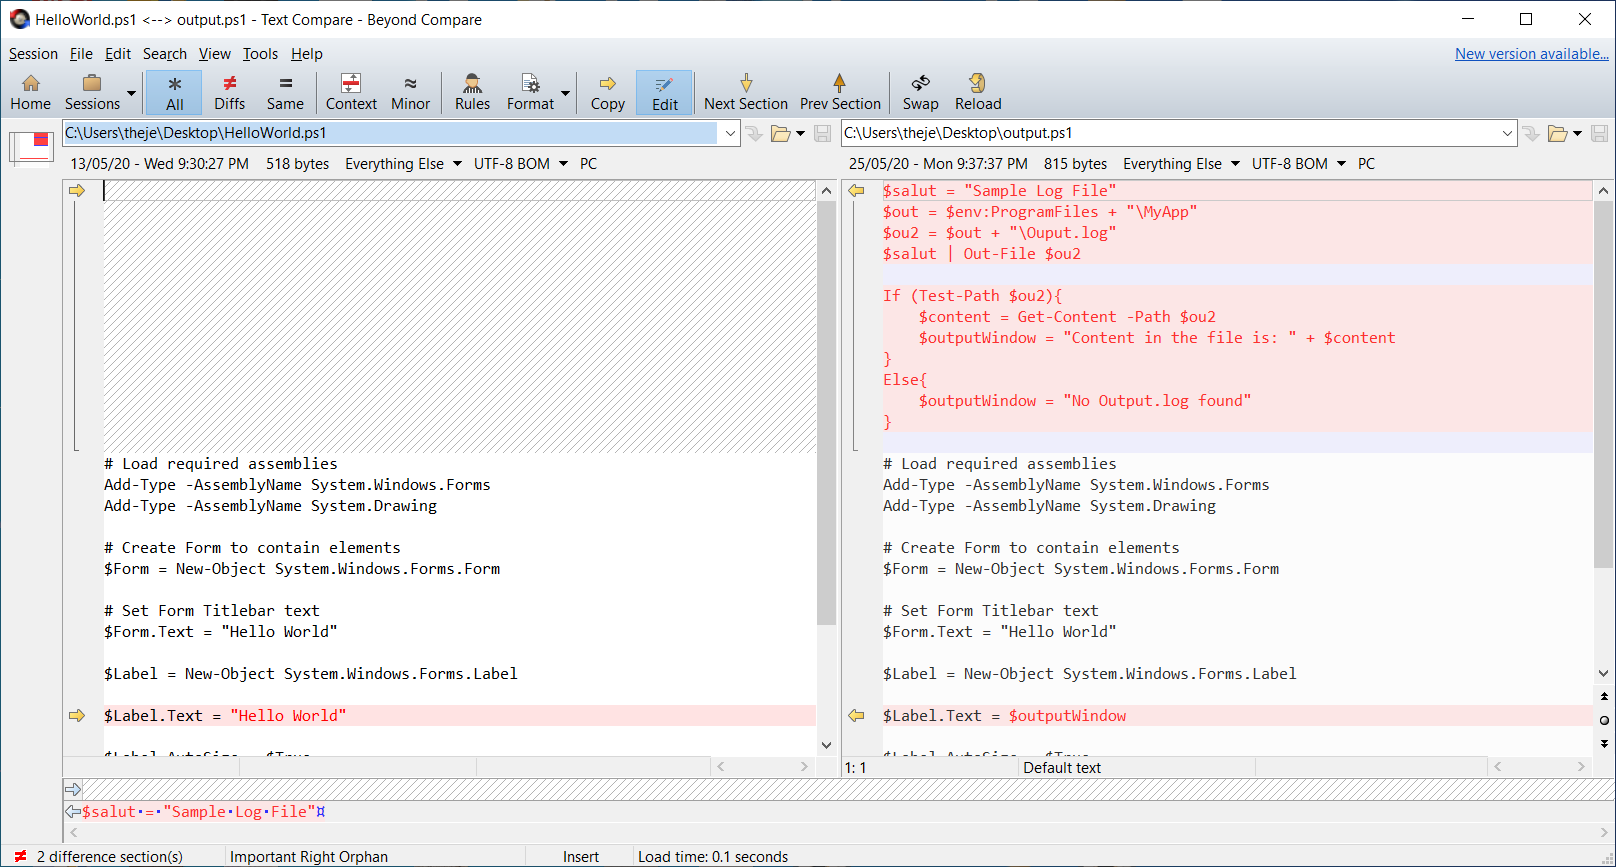Click the left save file icon
The image size is (1616, 867).
822,133
